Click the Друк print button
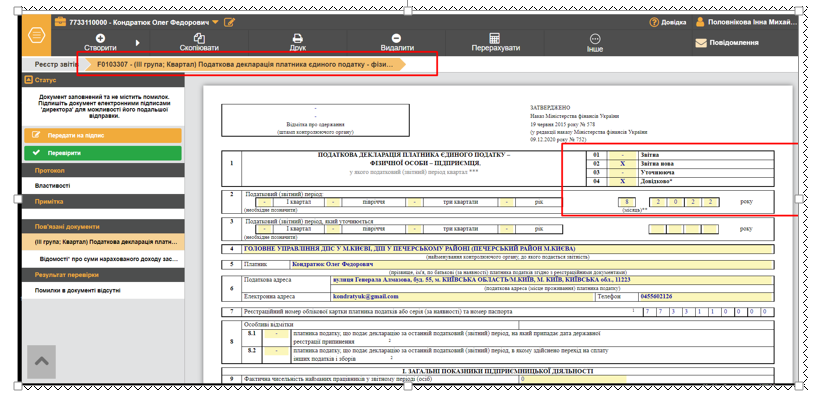Image resolution: width=819 pixels, height=398 pixels. pos(298,43)
